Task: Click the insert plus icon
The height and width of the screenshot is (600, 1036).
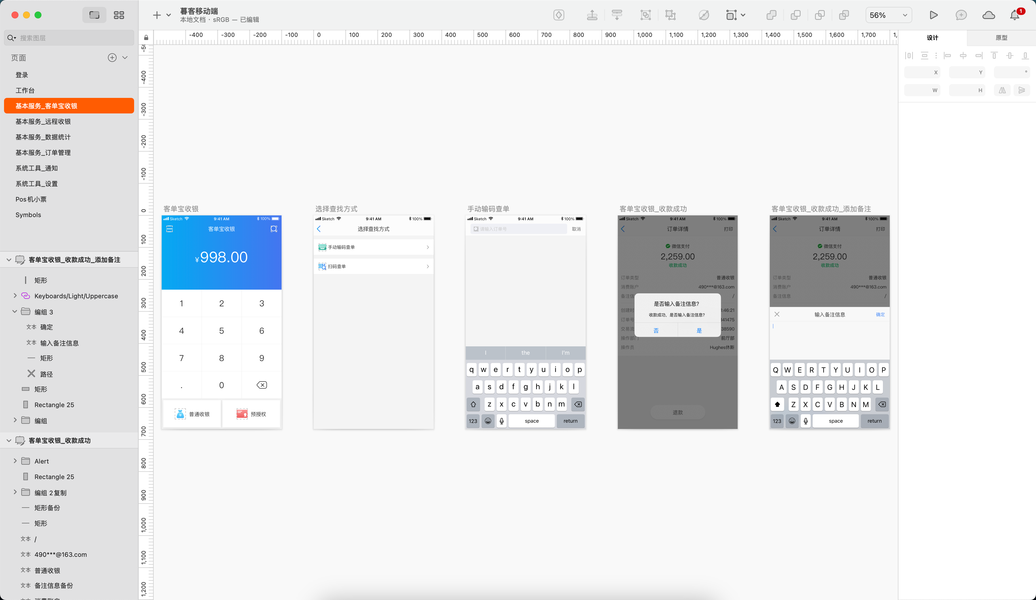Action: (157, 15)
